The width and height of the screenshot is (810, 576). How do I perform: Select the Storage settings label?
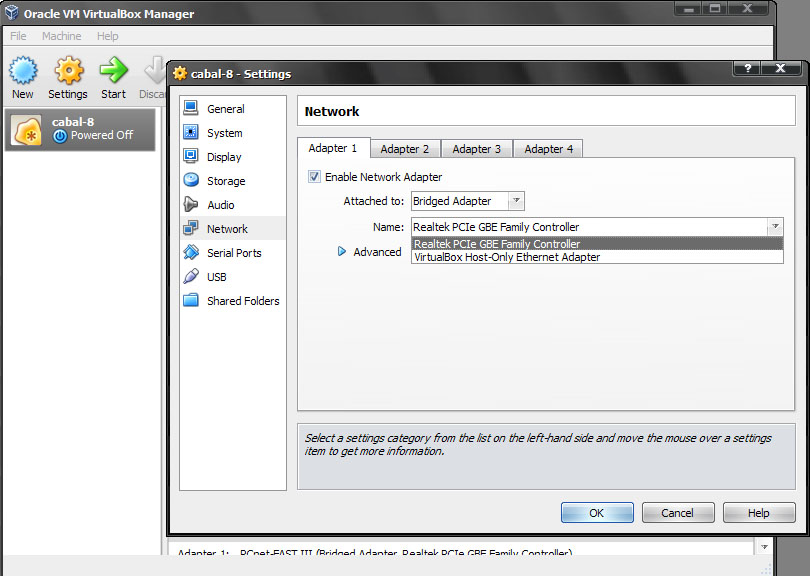[x=226, y=181]
